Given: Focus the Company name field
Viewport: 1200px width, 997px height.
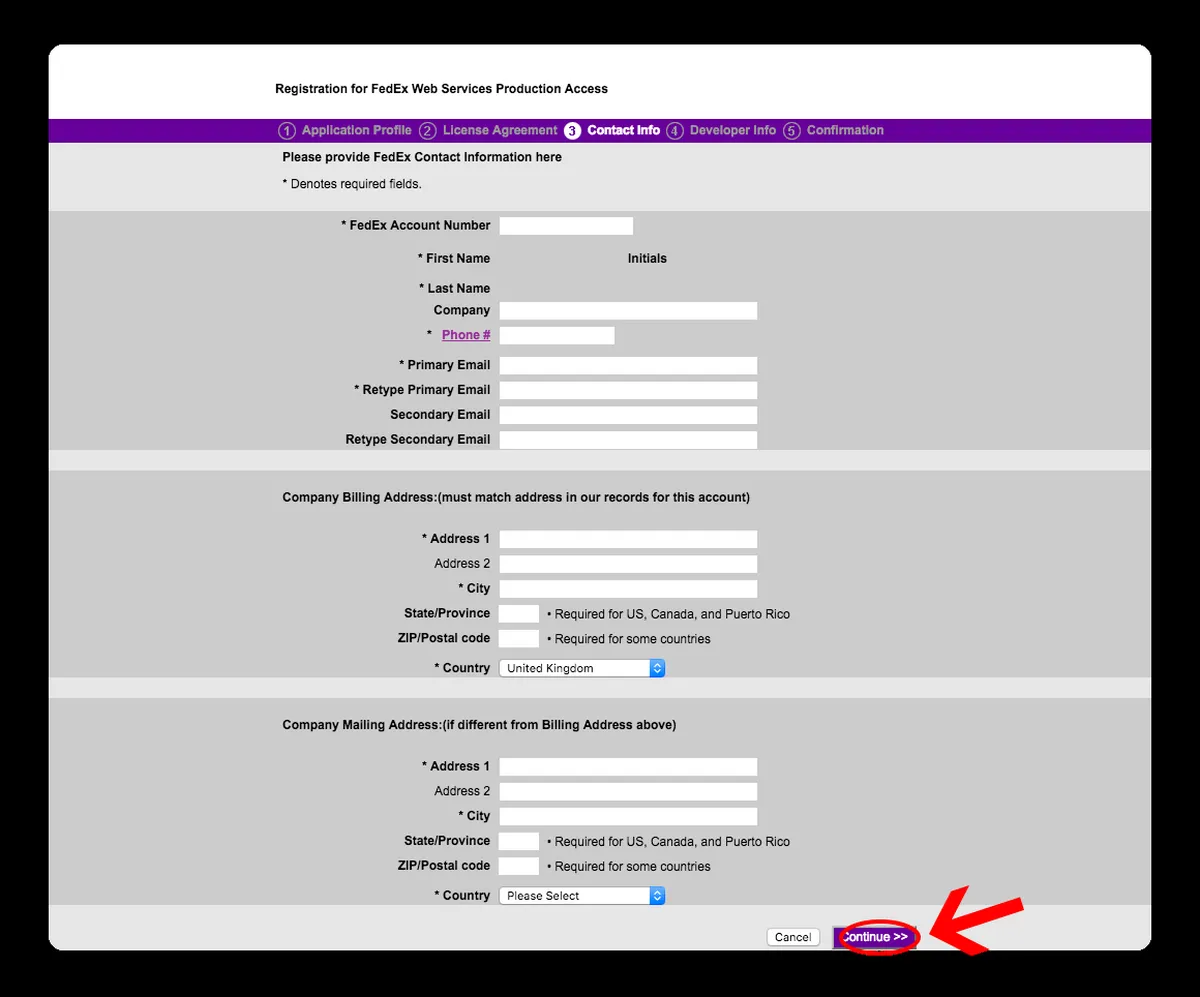Looking at the screenshot, I should click(628, 311).
